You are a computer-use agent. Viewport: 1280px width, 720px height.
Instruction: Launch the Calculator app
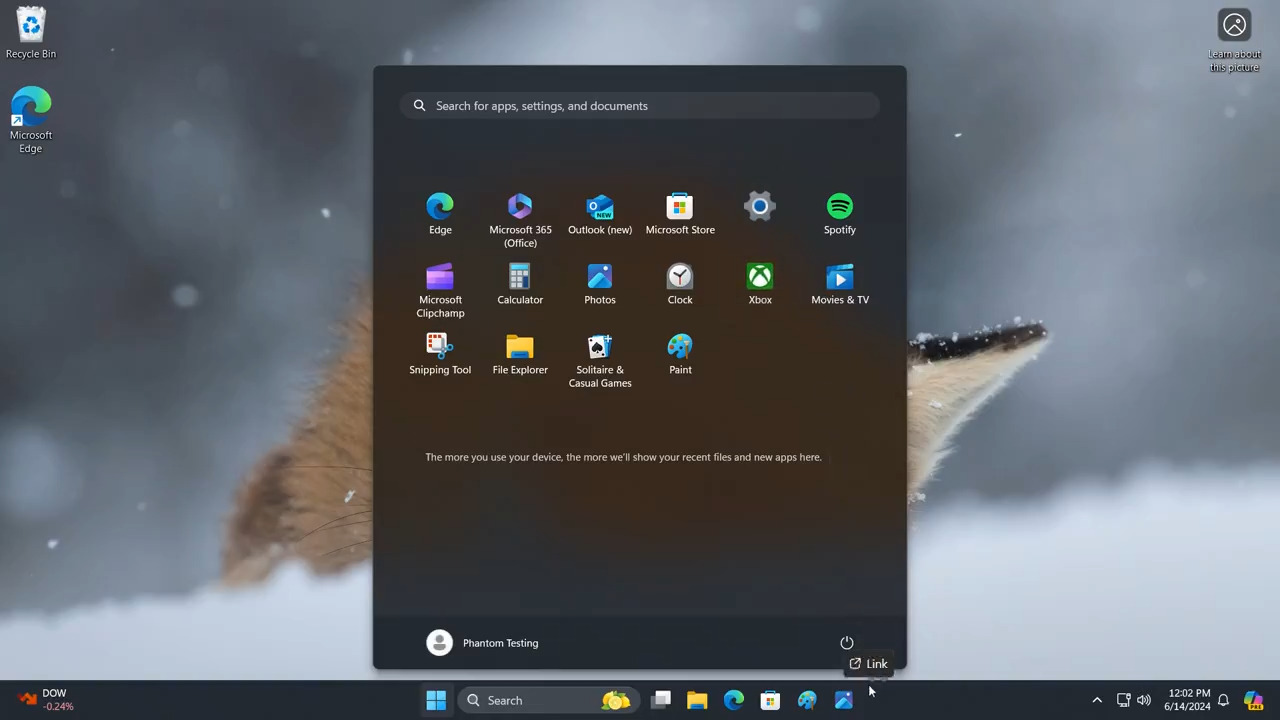(x=520, y=285)
